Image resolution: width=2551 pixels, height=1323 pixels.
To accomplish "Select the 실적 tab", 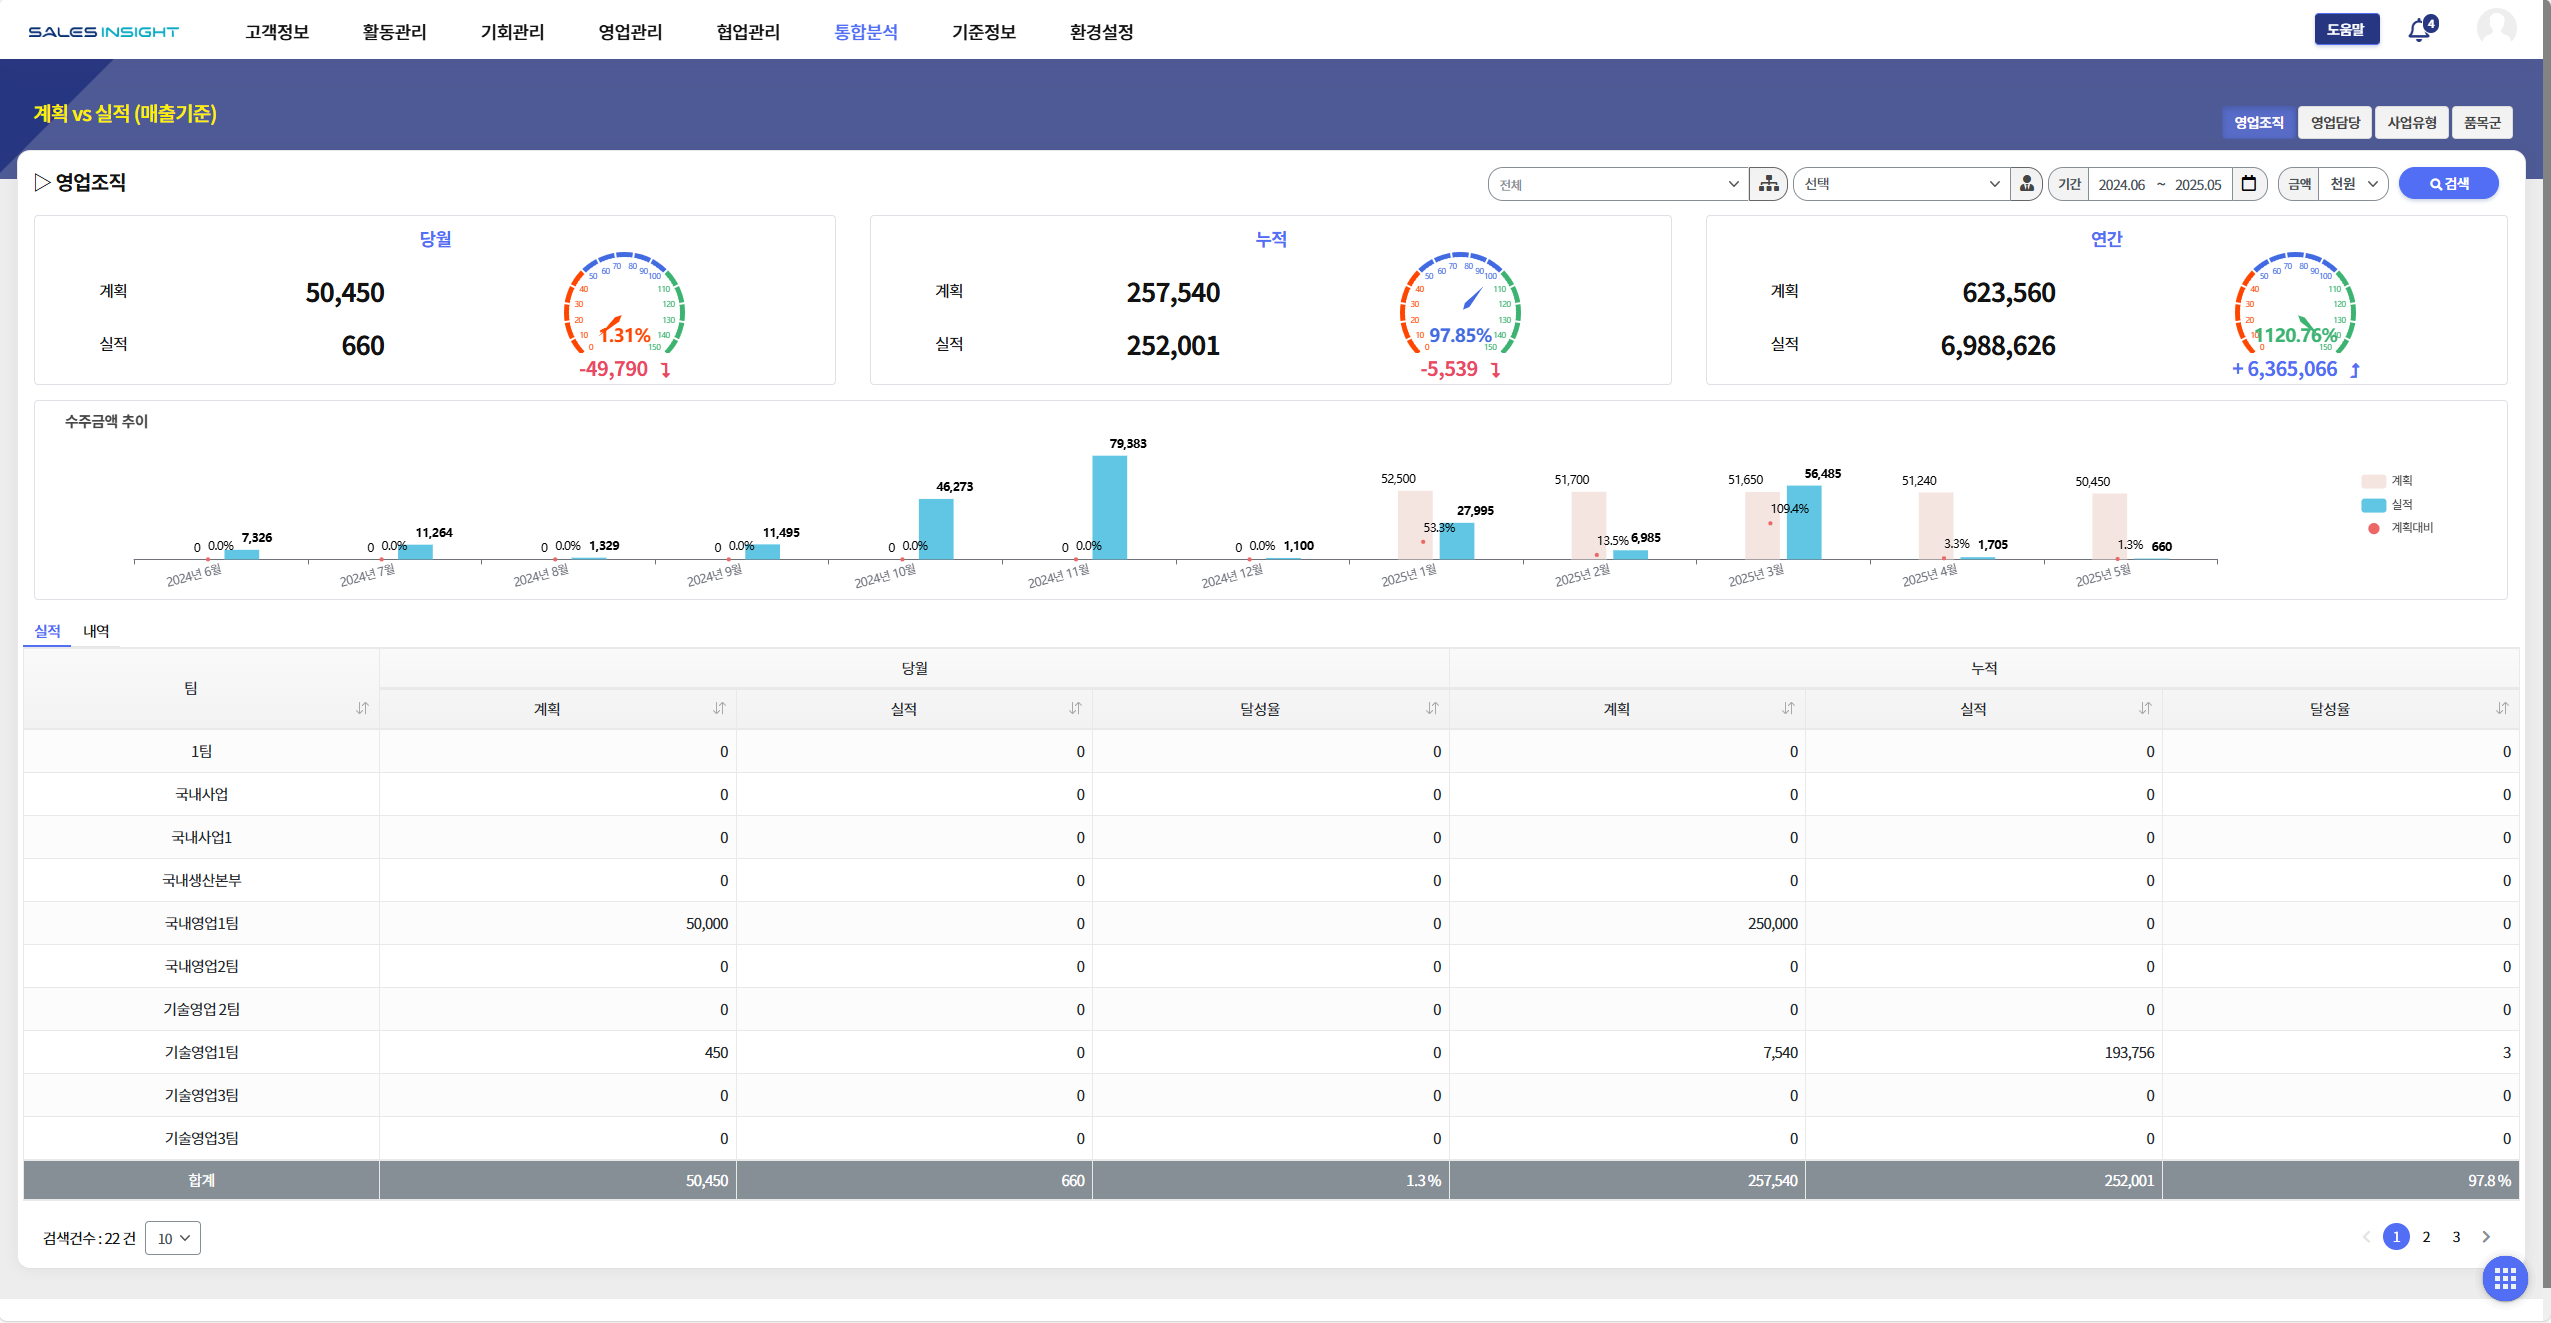I will [x=47, y=631].
